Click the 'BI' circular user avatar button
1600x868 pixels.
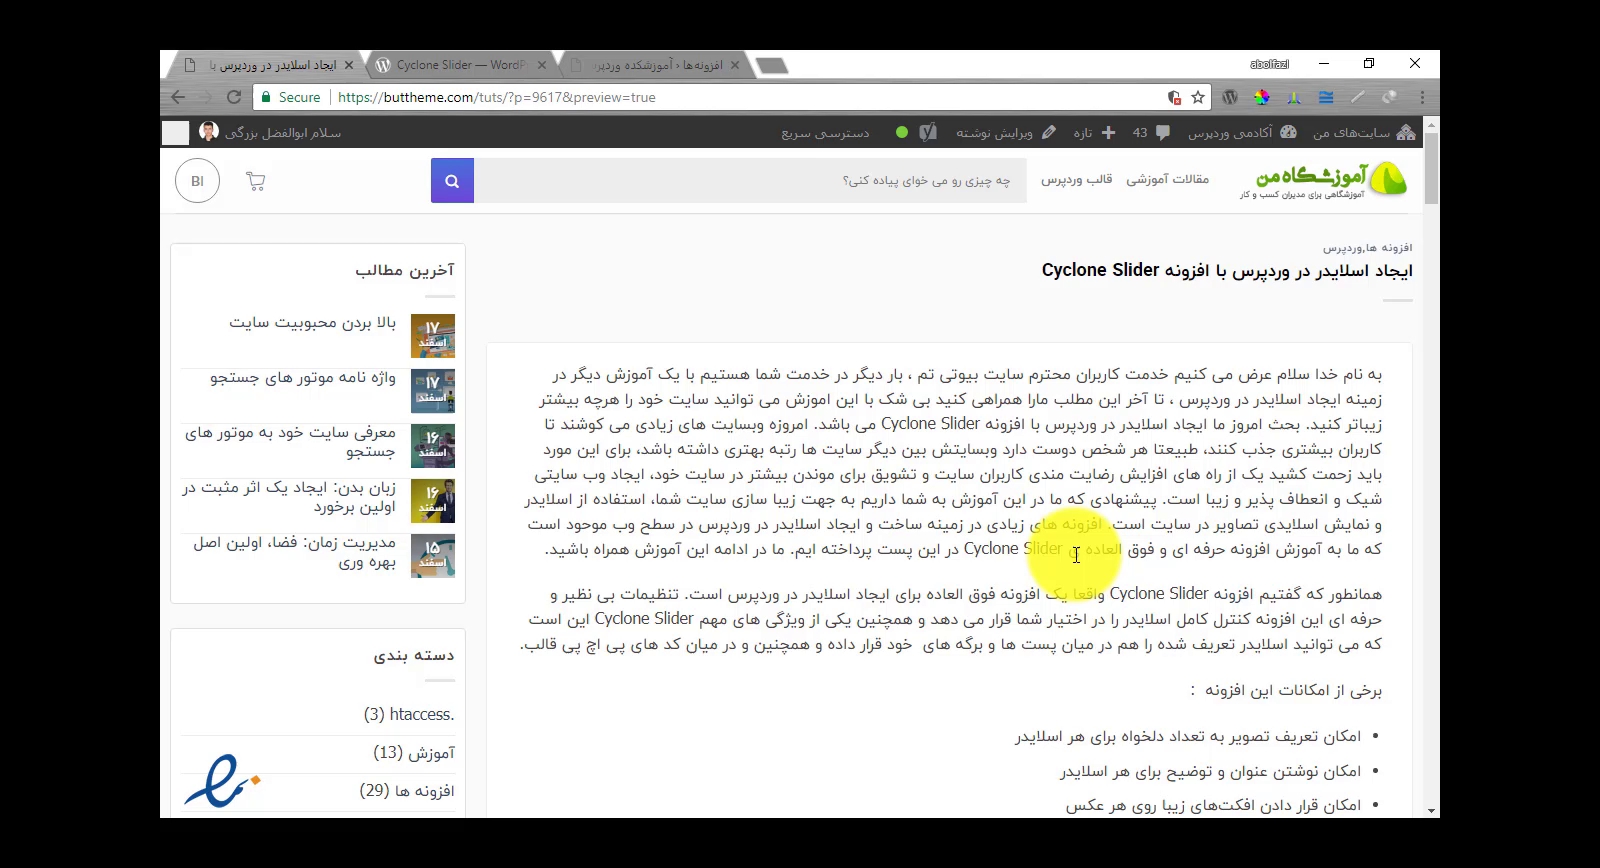[197, 181]
